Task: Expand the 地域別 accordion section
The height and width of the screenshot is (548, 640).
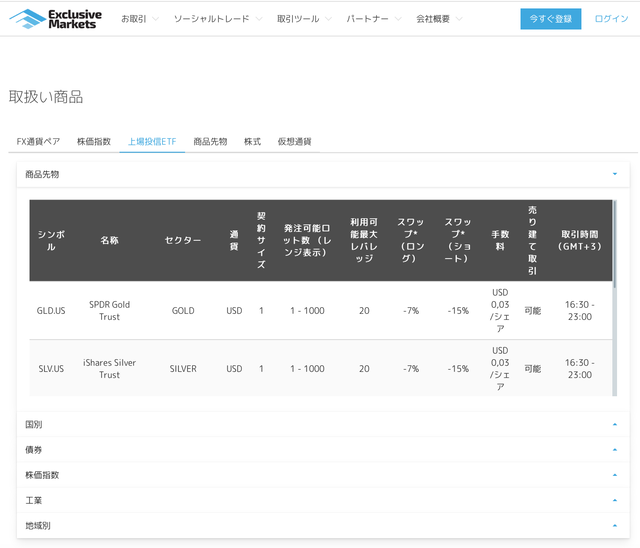Action: pyautogui.click(x=323, y=526)
